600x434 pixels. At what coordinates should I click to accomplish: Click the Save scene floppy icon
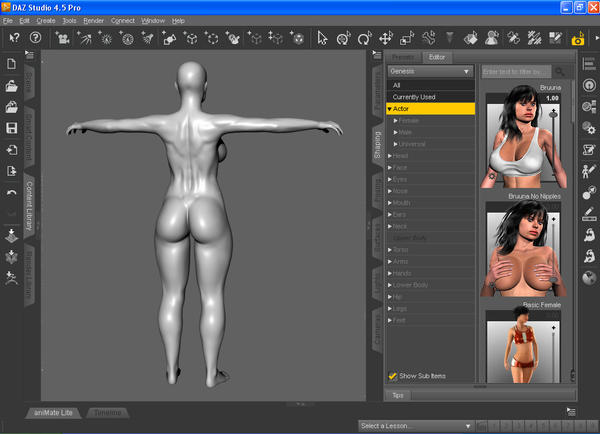tap(11, 129)
